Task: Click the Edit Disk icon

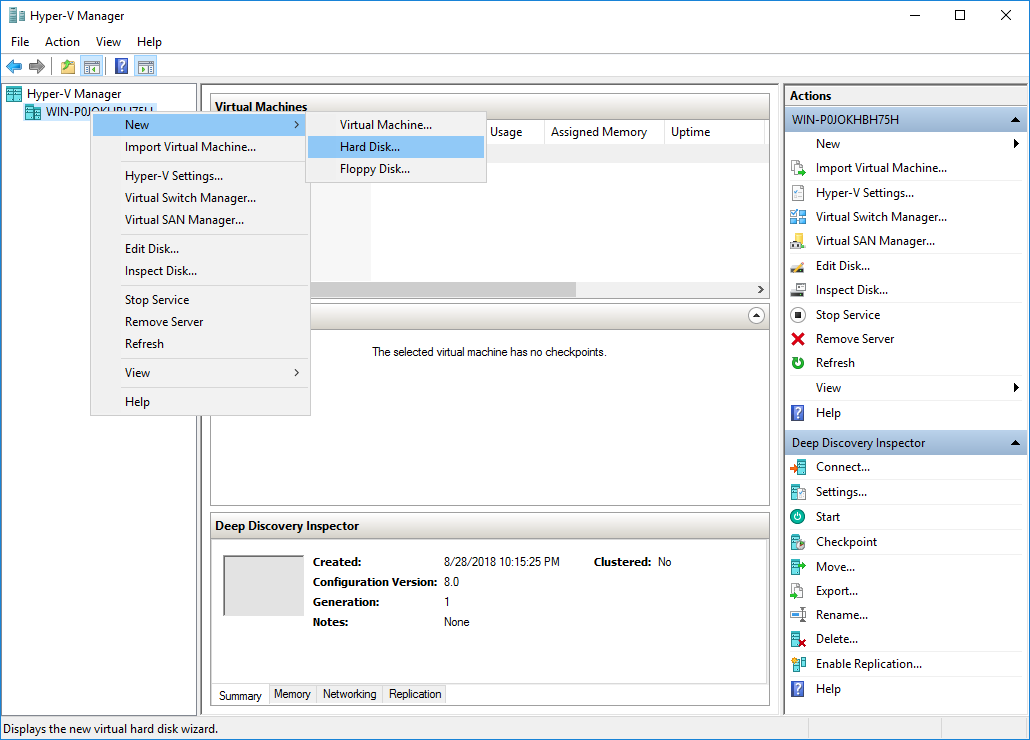Action: click(798, 265)
